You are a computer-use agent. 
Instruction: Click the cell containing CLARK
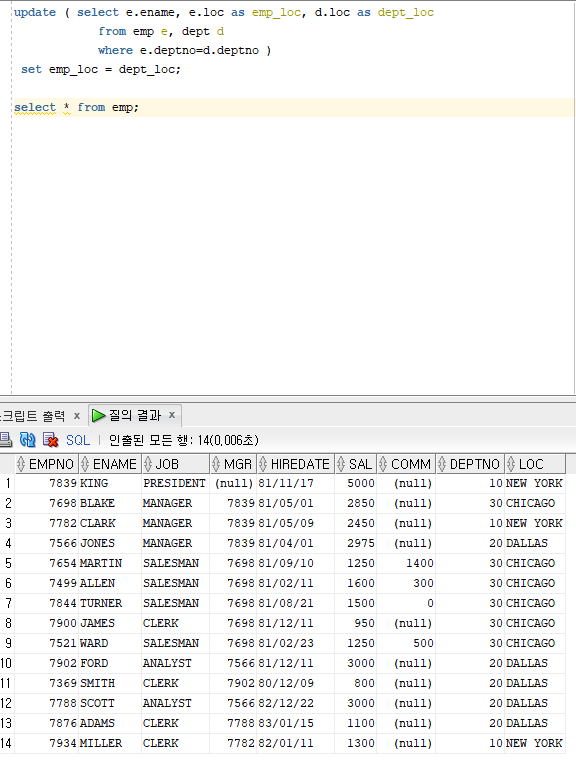point(110,523)
